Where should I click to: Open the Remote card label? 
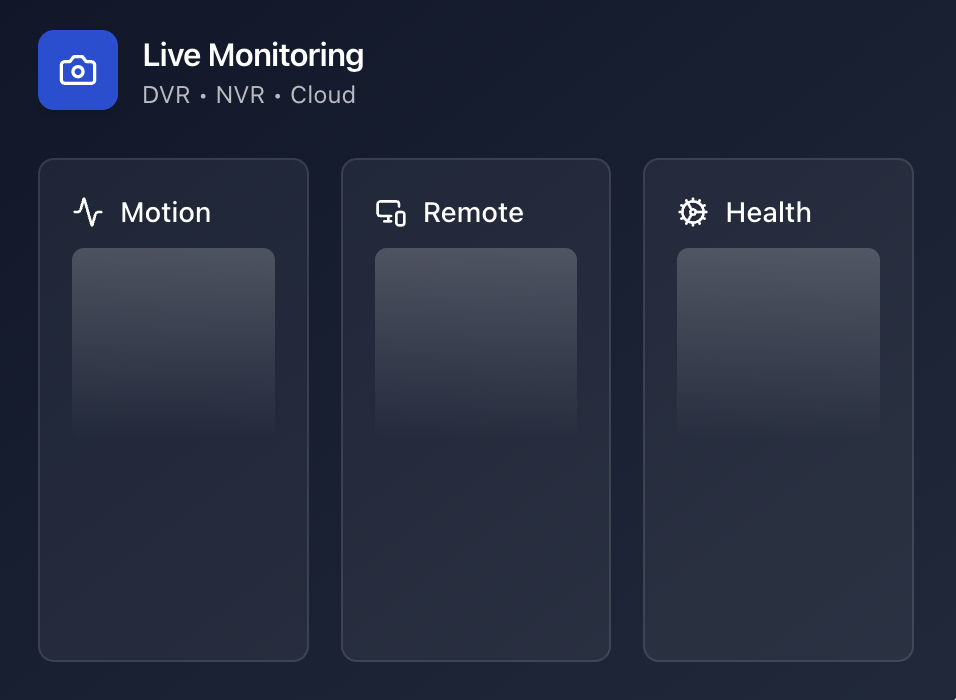pyautogui.click(x=473, y=212)
